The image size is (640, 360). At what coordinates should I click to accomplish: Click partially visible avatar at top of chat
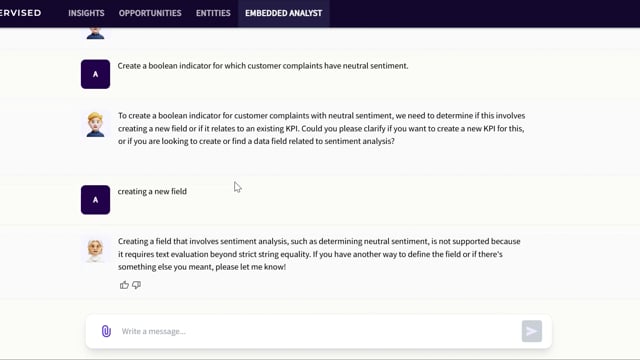click(x=95, y=33)
